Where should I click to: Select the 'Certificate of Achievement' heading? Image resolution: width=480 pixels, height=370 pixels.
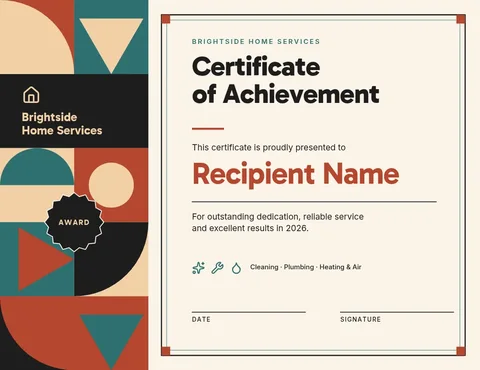(286, 80)
